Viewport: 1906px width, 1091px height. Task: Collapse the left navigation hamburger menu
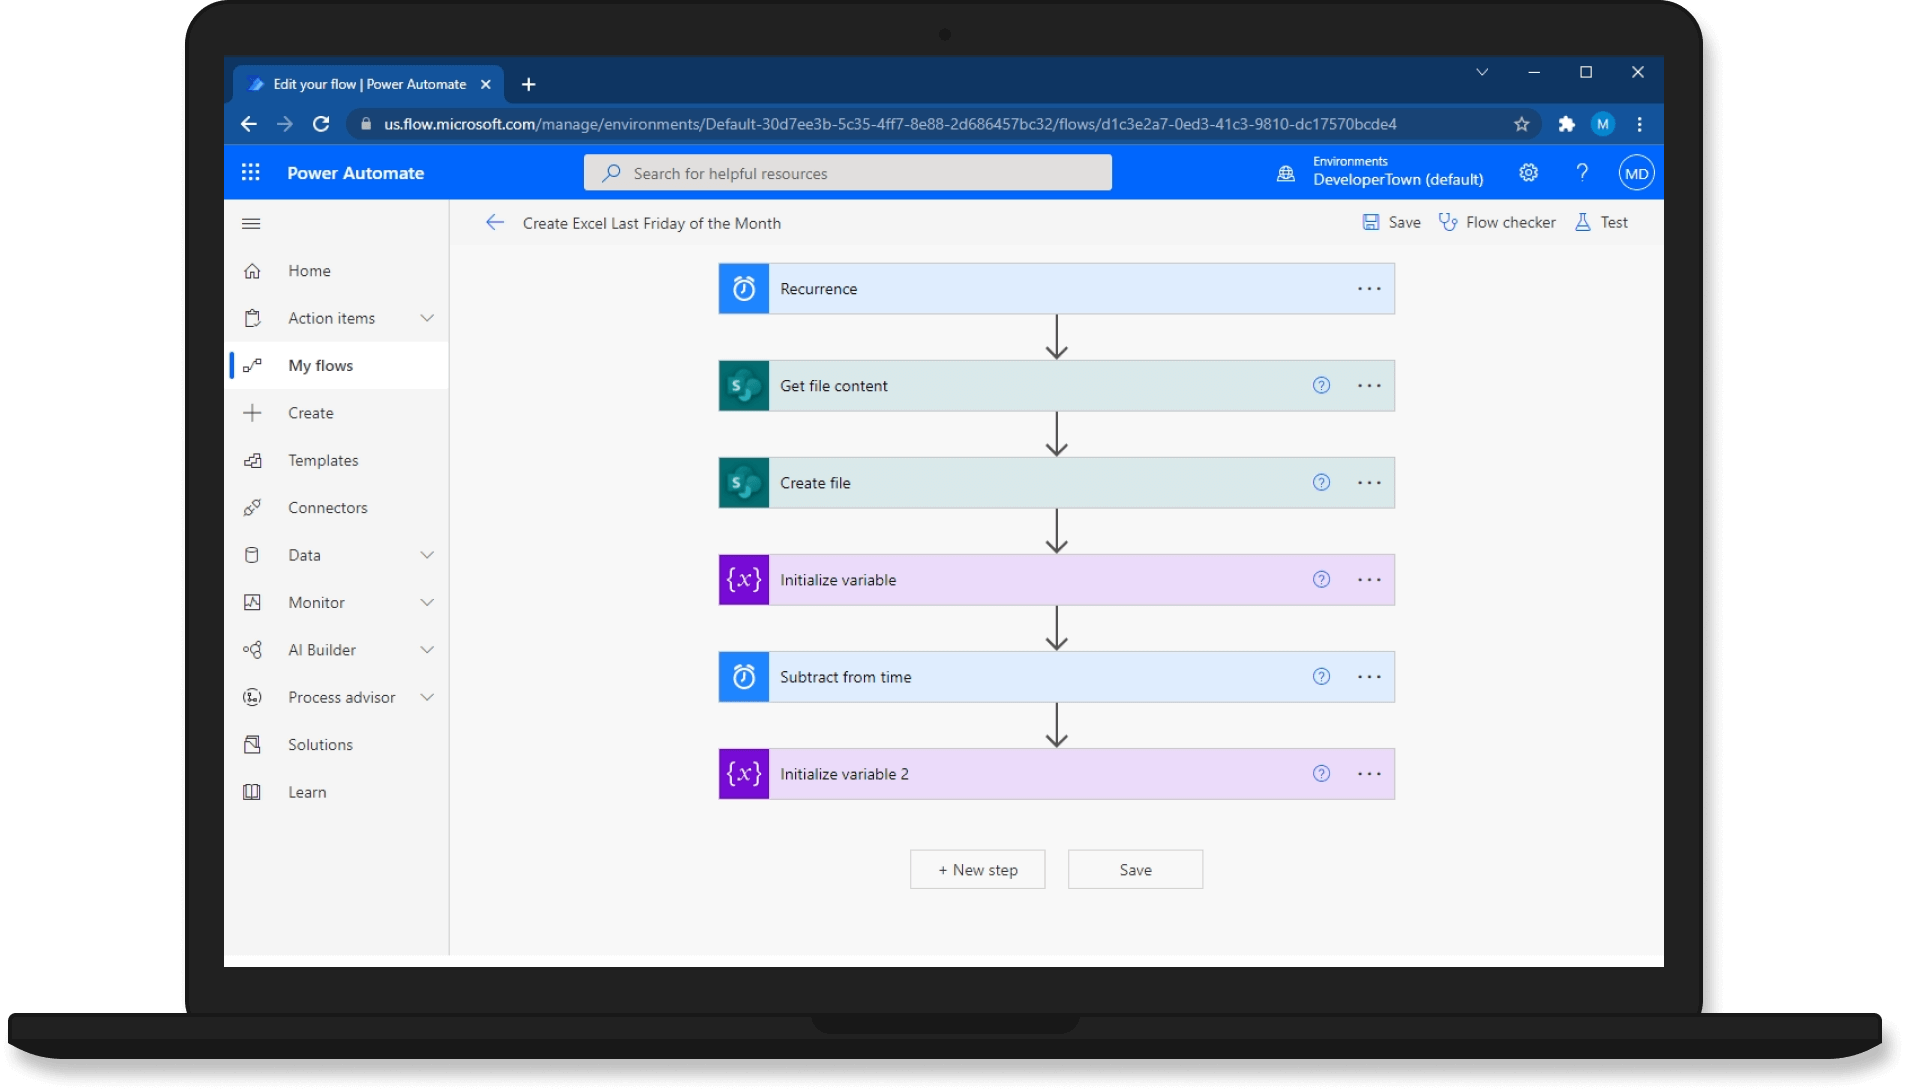(251, 224)
